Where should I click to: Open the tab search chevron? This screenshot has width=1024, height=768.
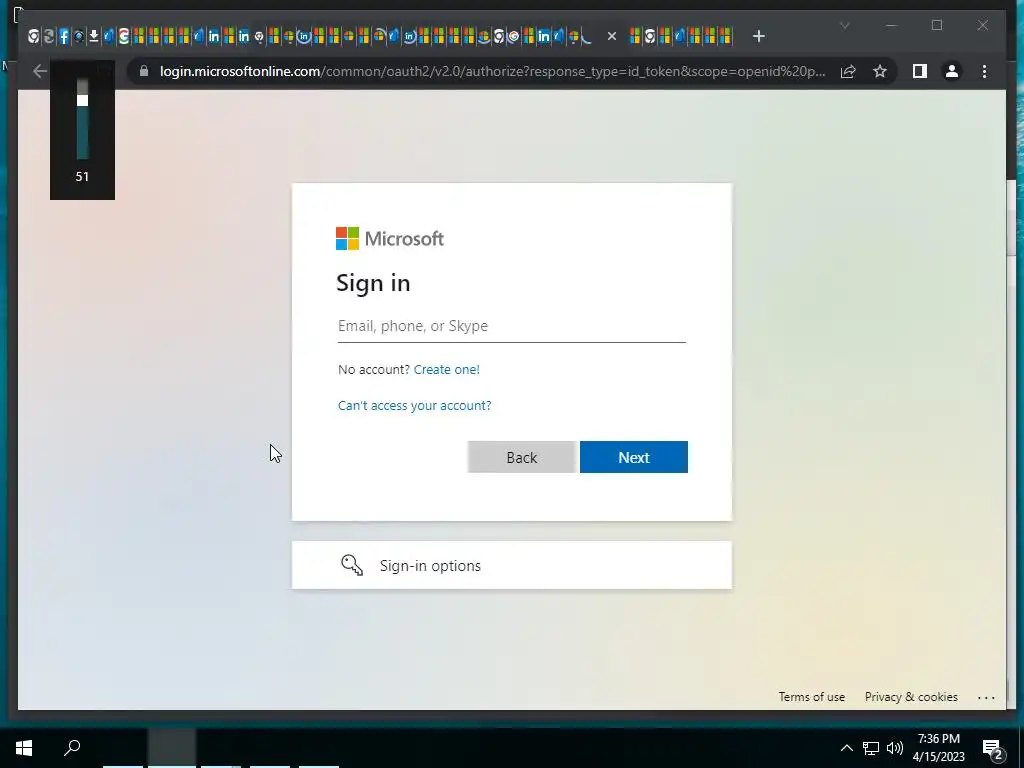(844, 25)
